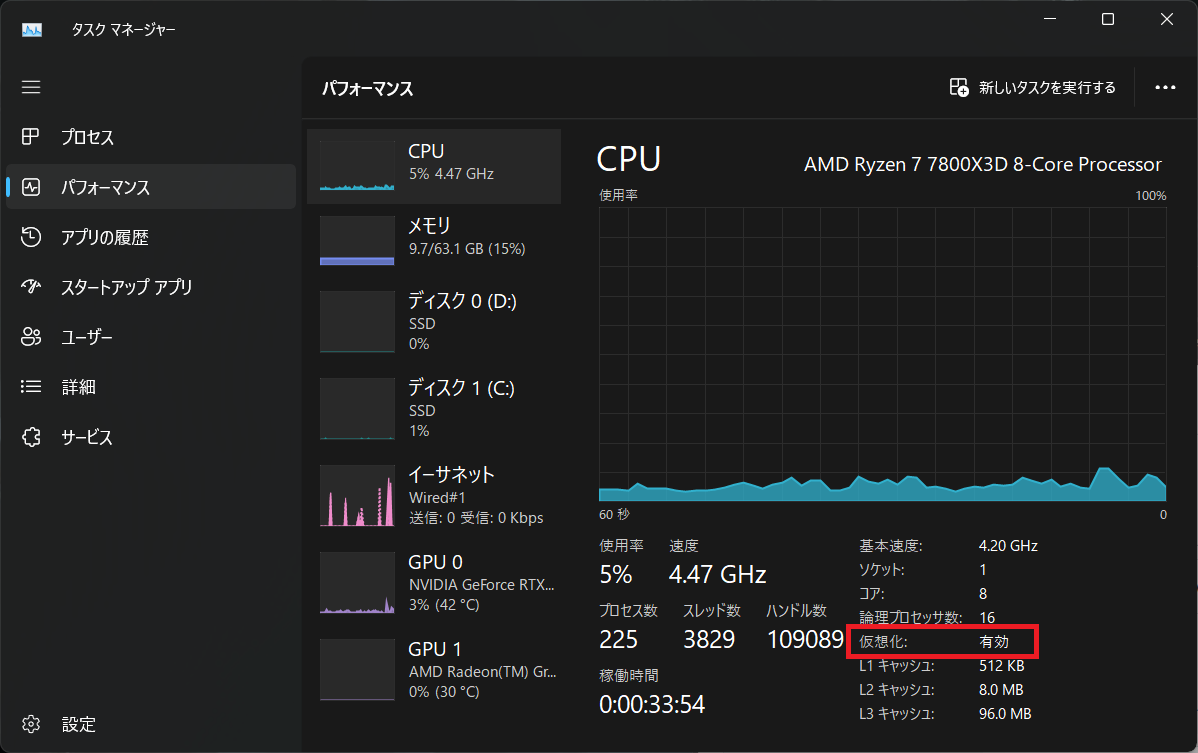Click the Task Manager app icon in title bar

click(x=32, y=30)
